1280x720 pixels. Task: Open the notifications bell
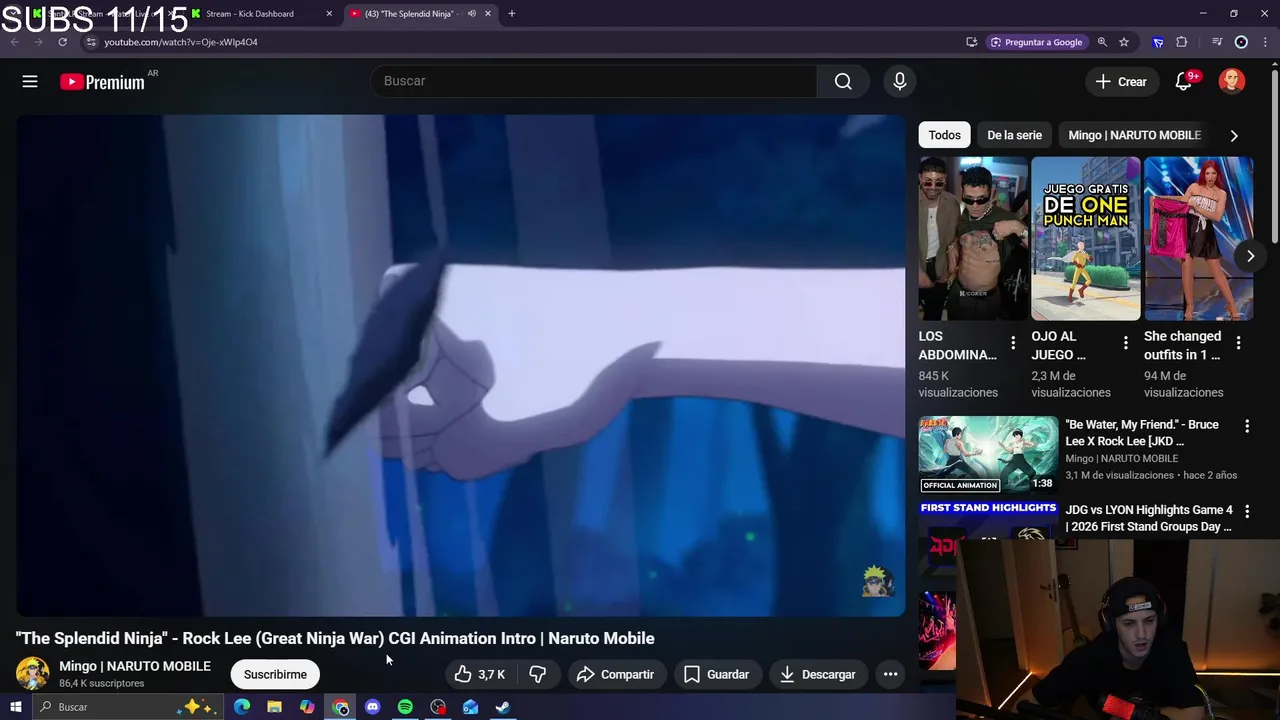(1184, 81)
